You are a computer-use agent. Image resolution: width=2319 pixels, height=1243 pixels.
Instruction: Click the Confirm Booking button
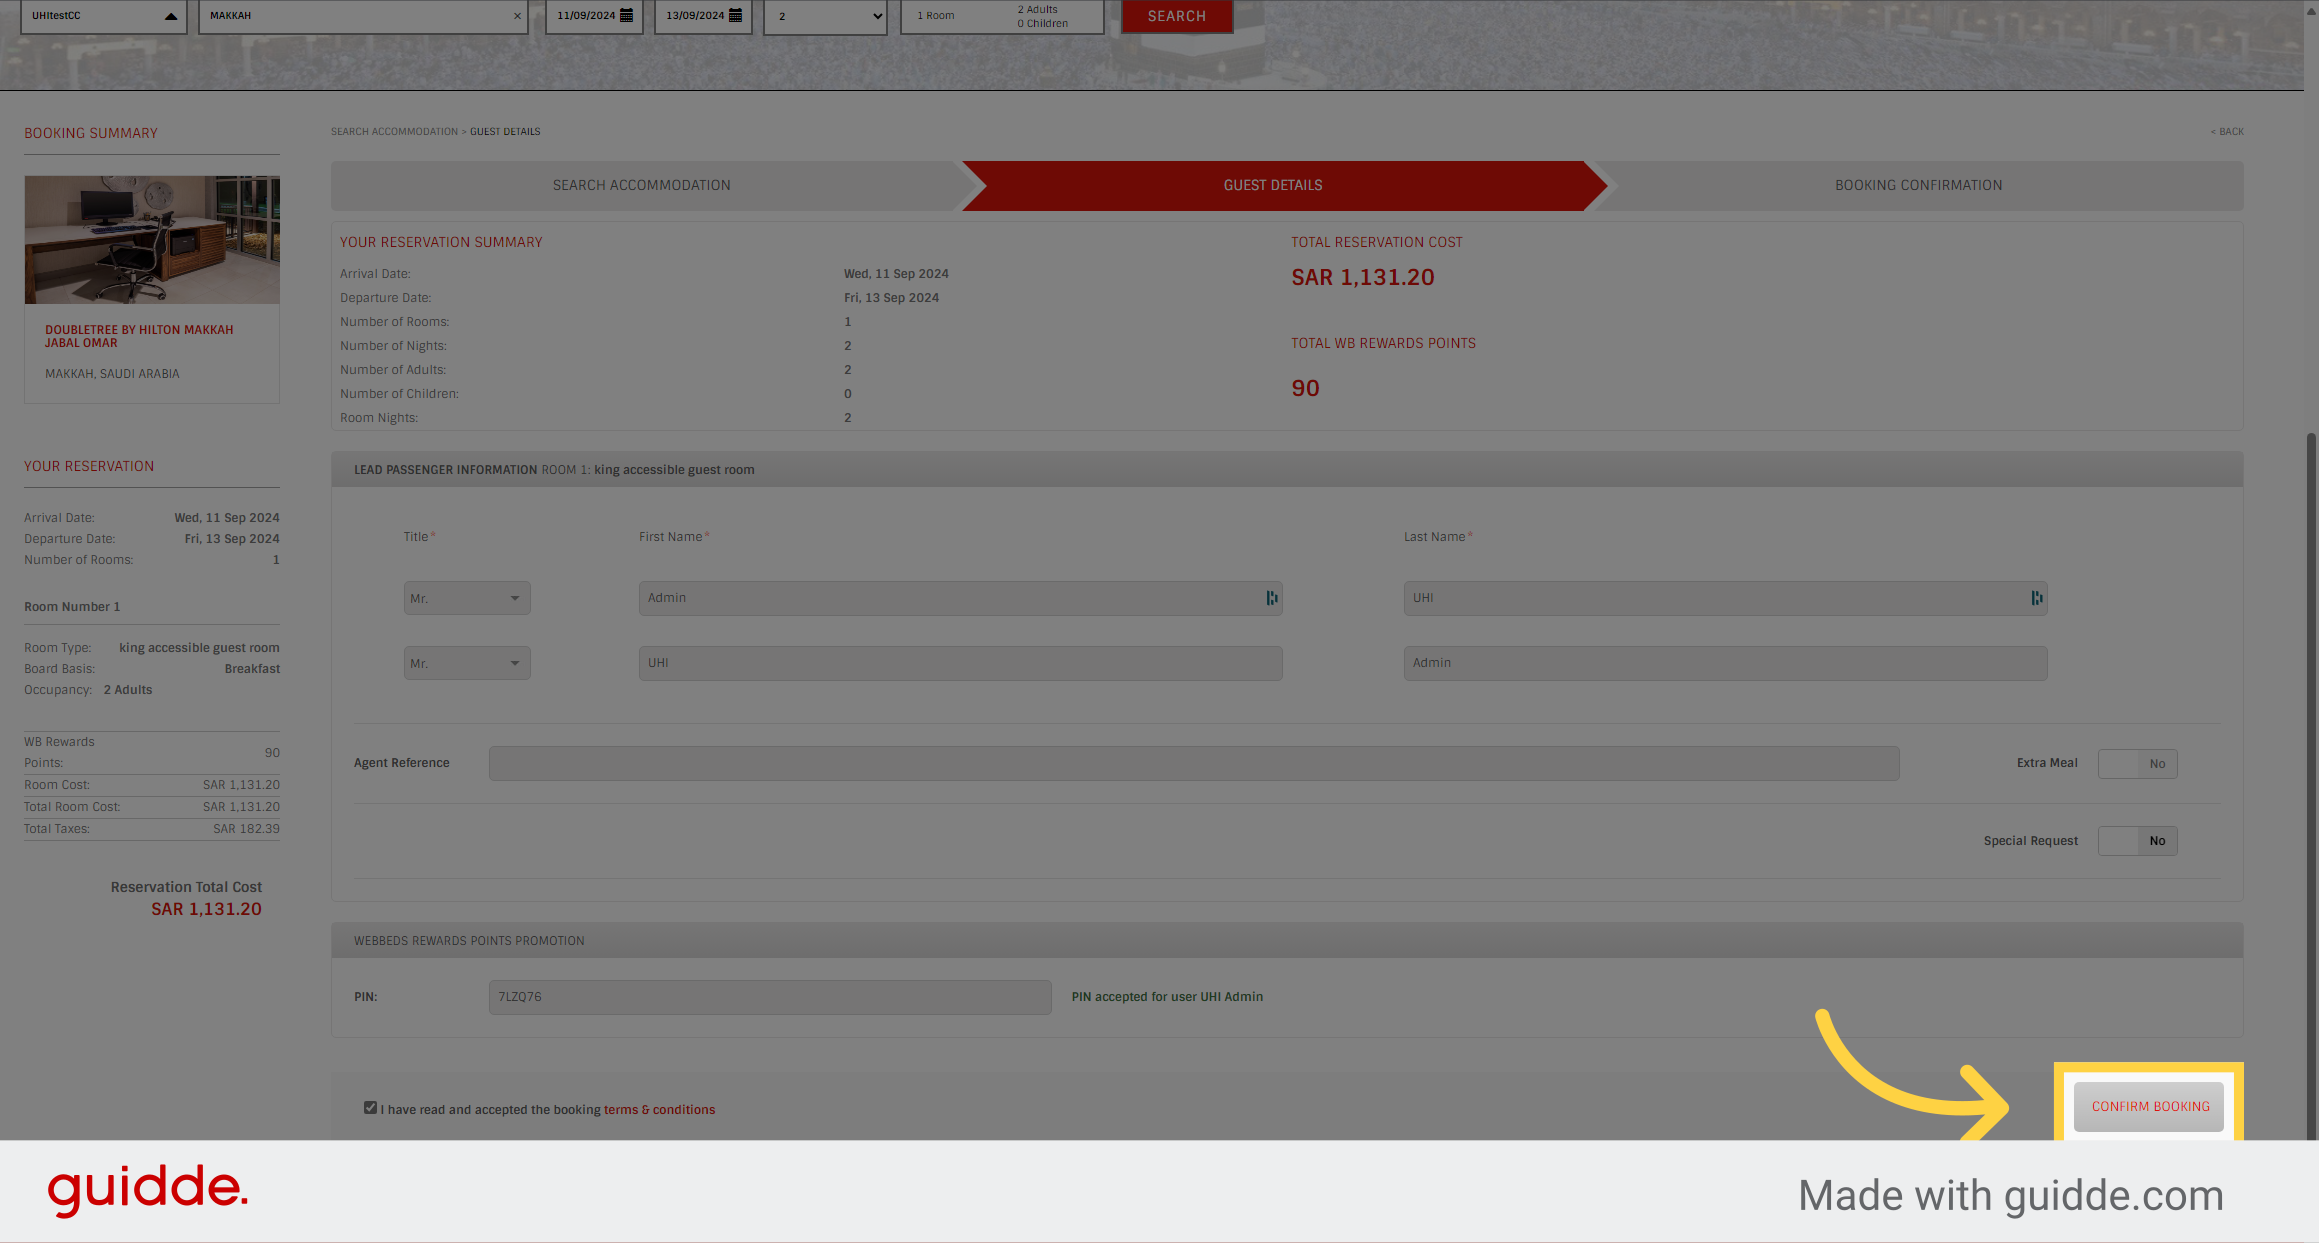(2148, 1106)
